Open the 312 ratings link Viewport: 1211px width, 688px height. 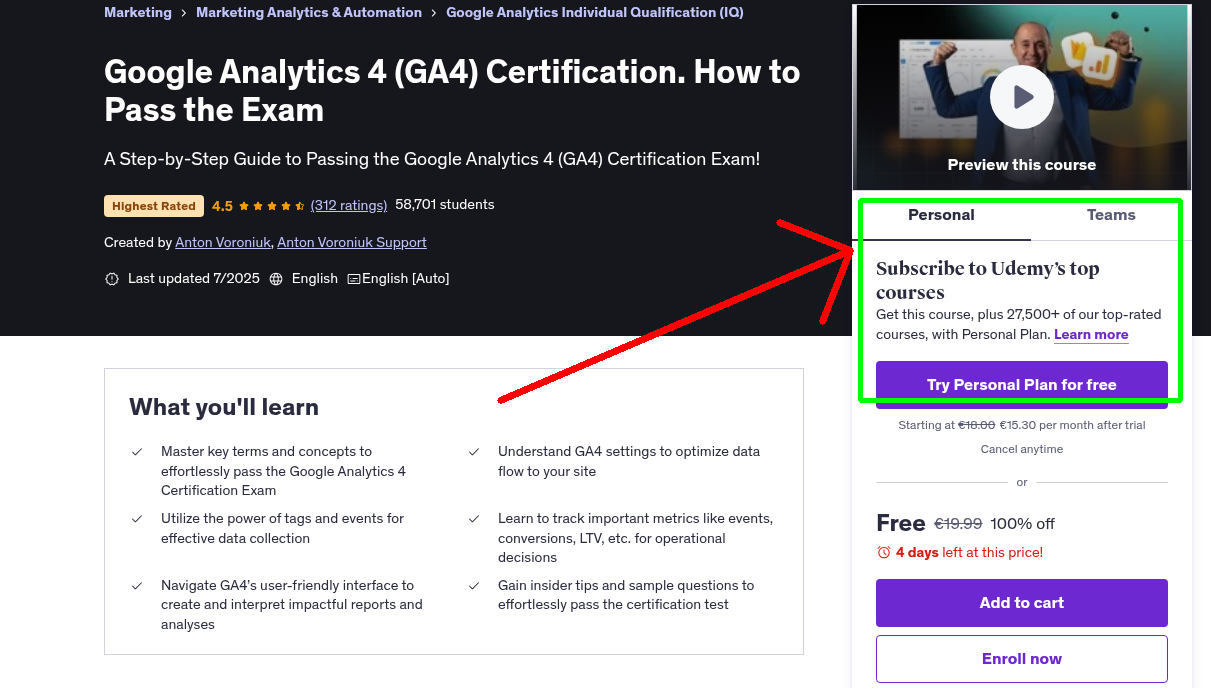coord(349,205)
